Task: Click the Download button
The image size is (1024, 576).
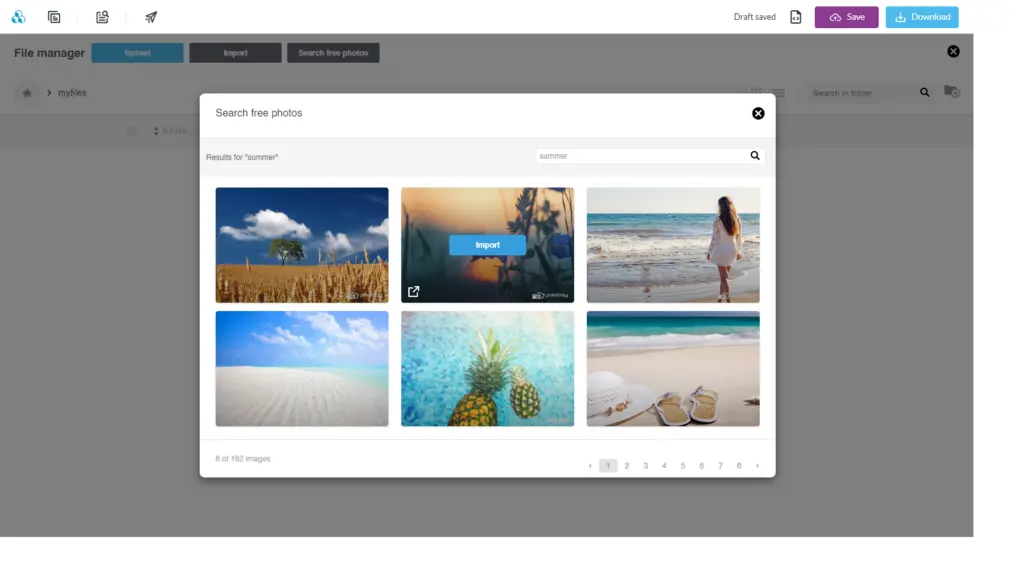Action: click(x=921, y=17)
